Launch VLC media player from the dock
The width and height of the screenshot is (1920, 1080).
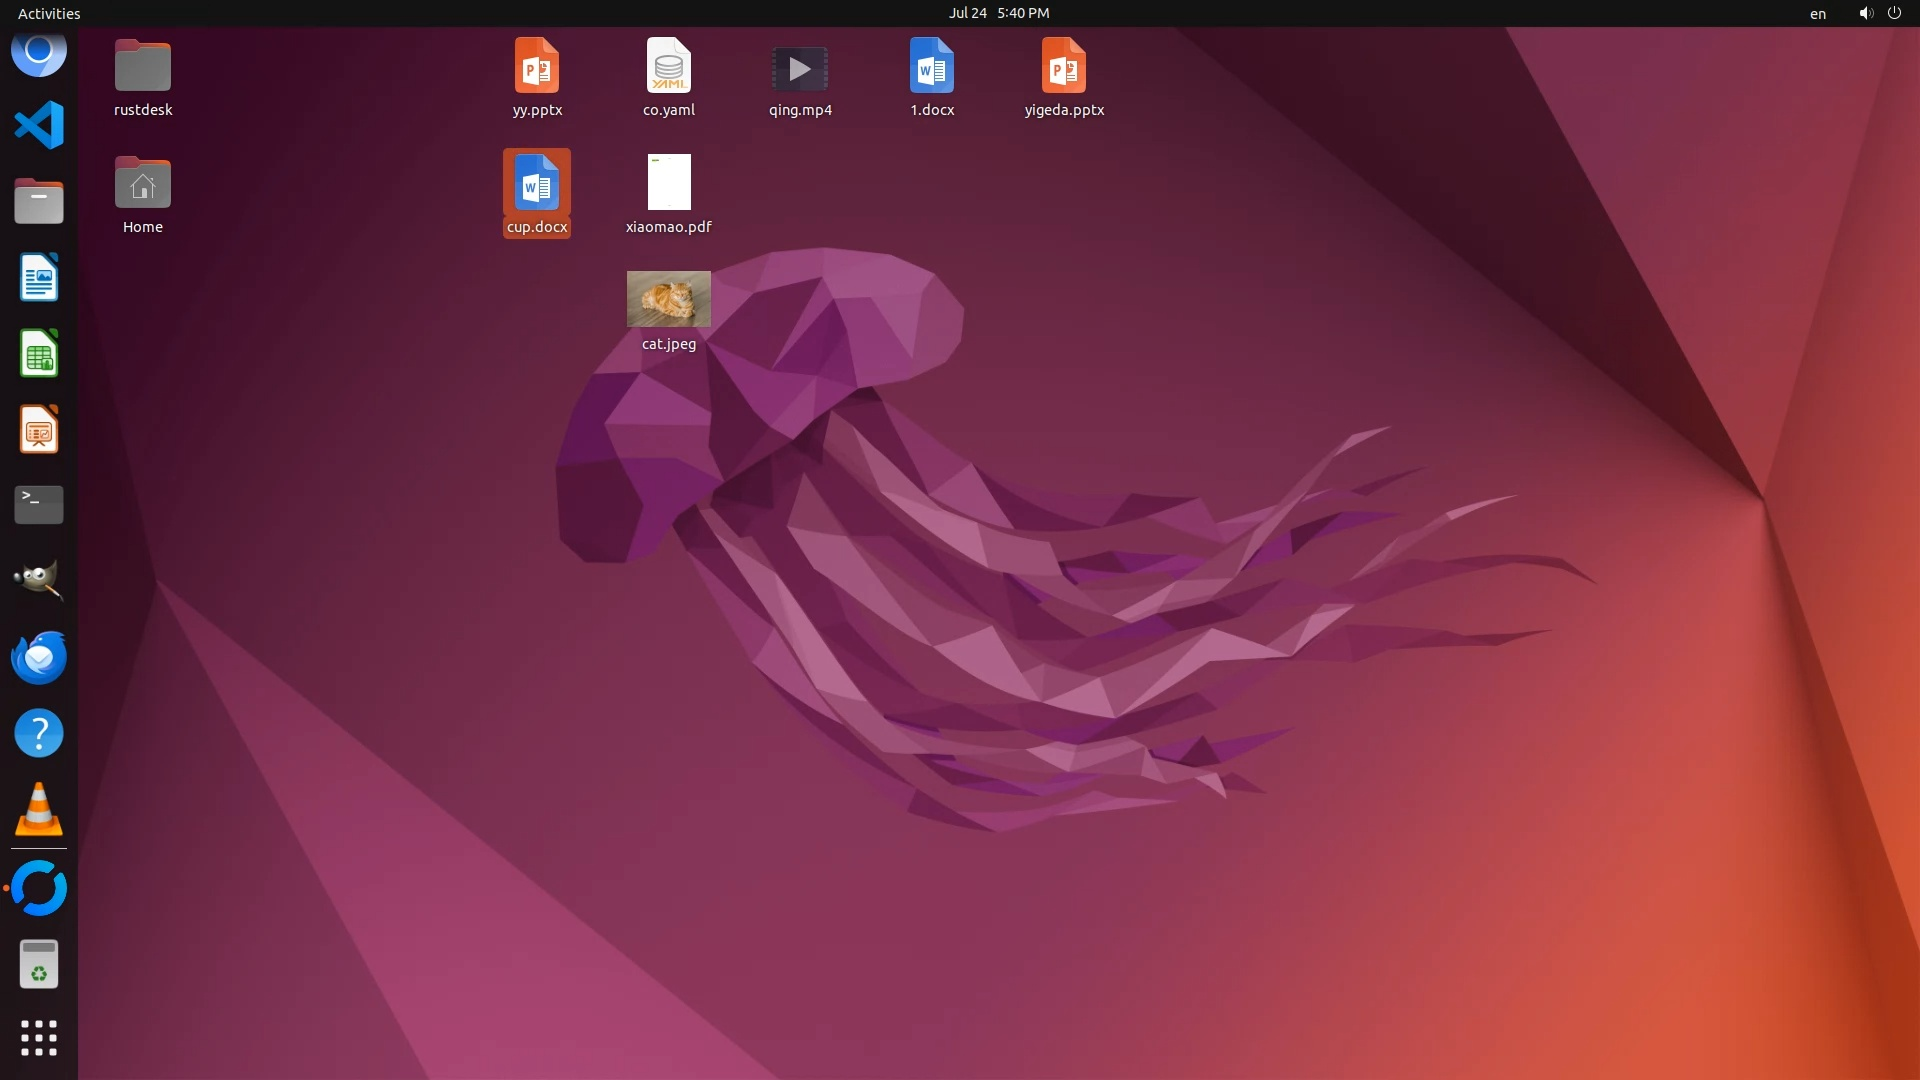coord(39,809)
